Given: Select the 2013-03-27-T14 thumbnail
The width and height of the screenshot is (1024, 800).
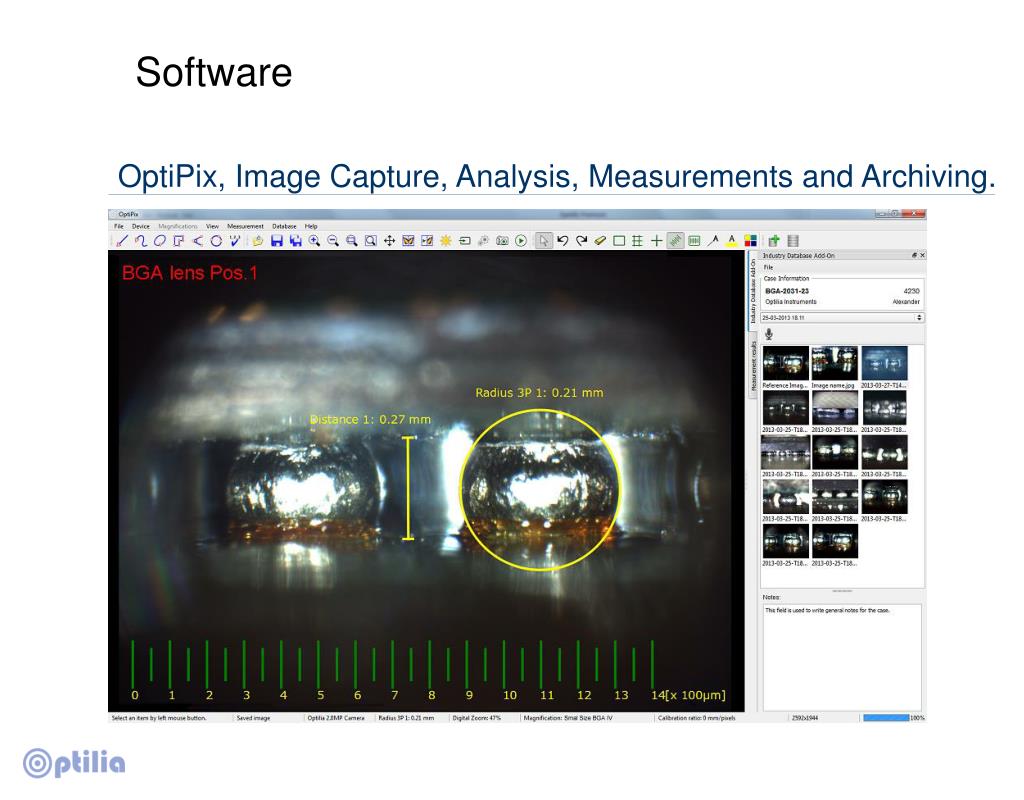Looking at the screenshot, I should click(884, 364).
